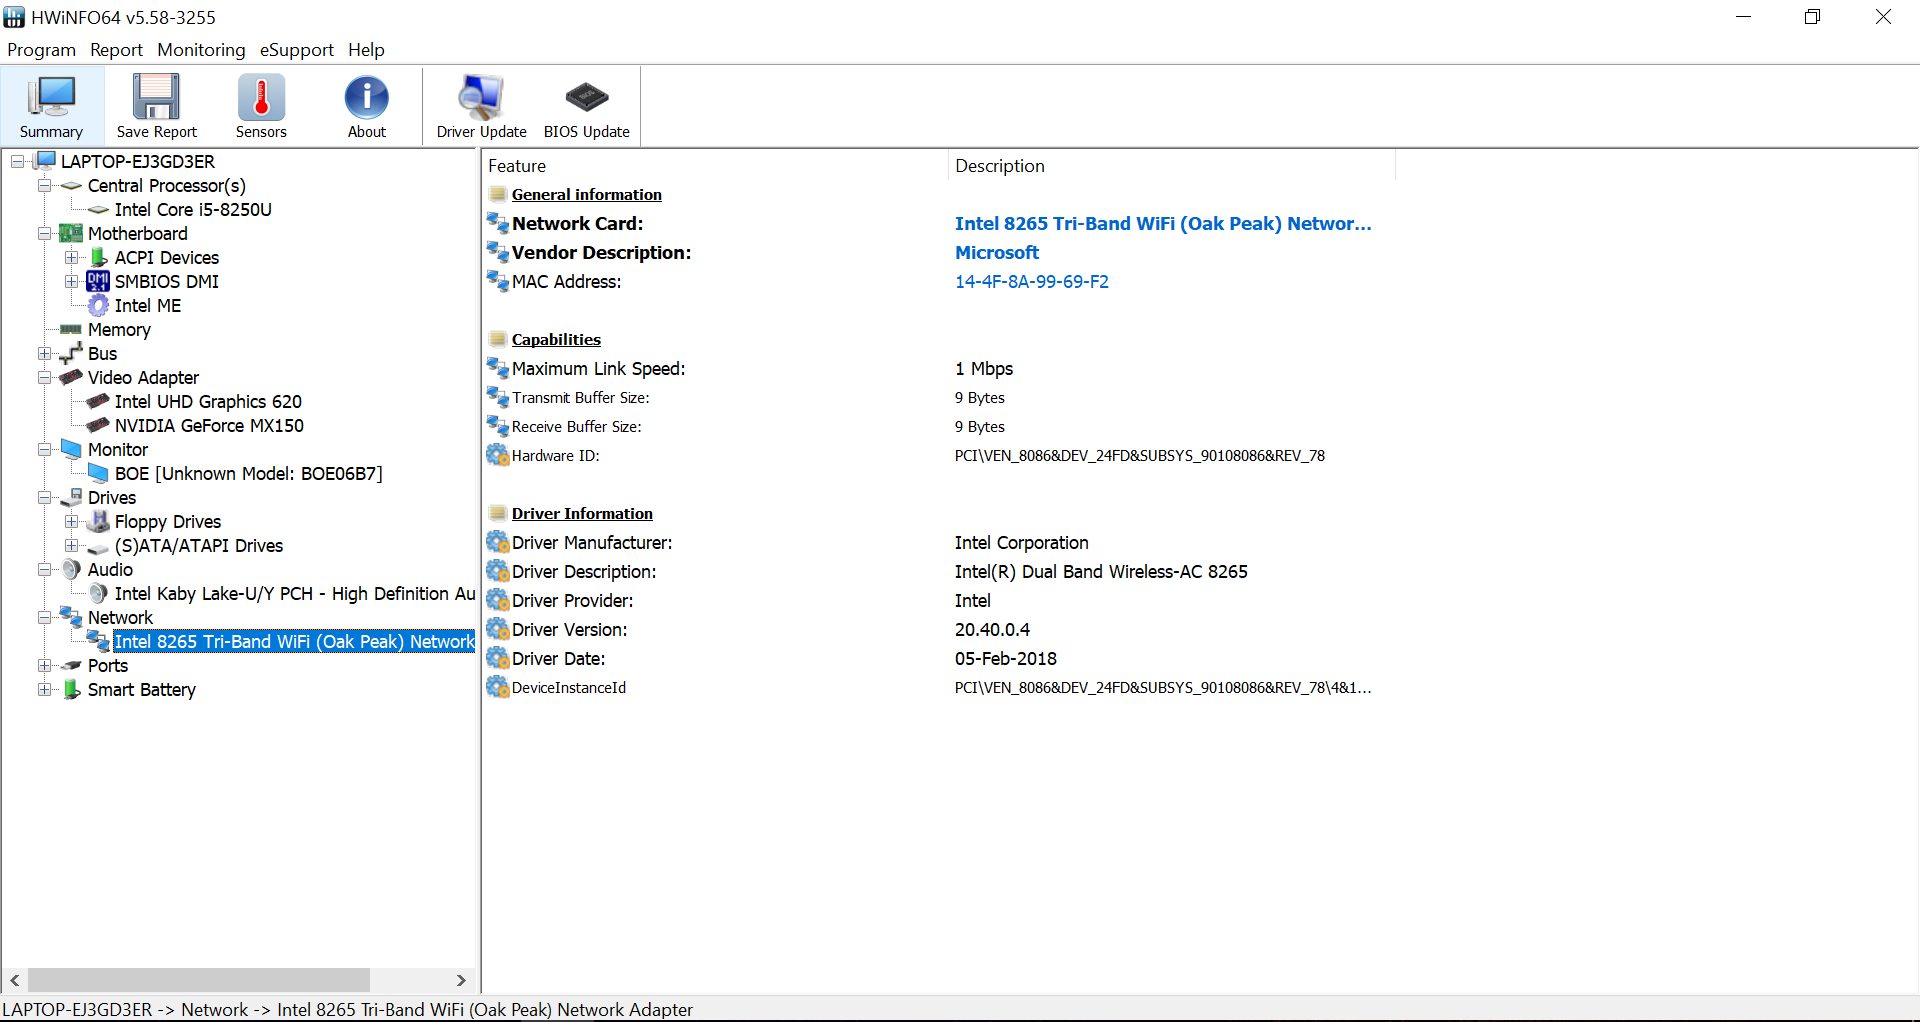Expand the (S)ATA/ATAPI Drives node

(71, 545)
